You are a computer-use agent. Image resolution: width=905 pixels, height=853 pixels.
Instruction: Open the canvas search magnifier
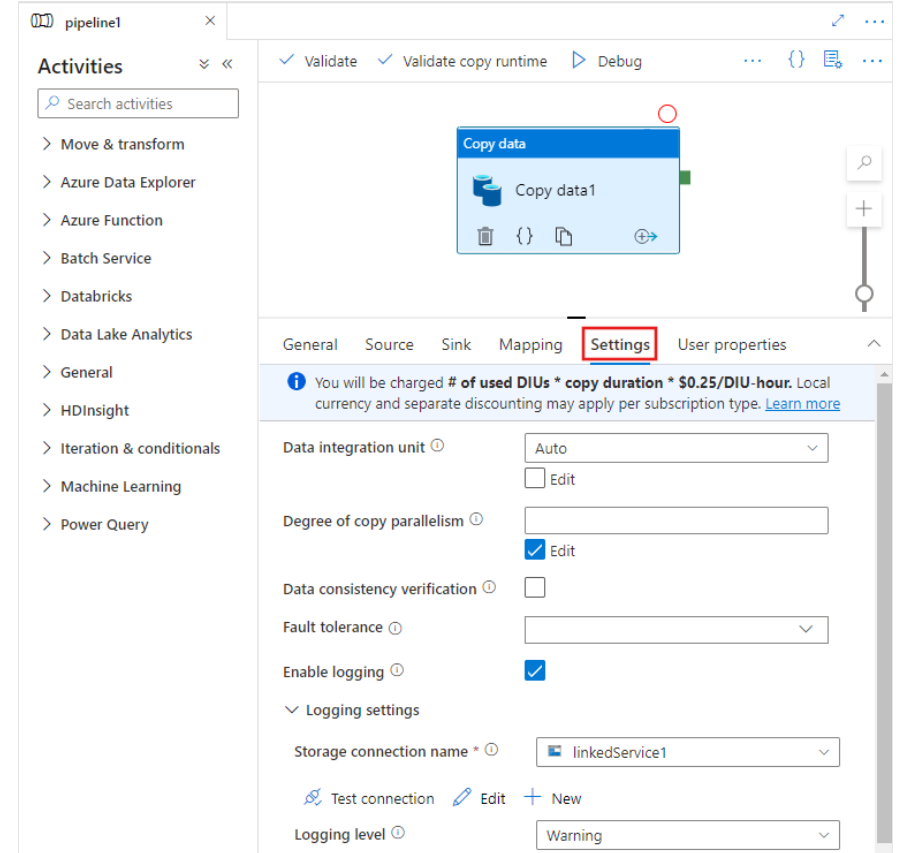click(x=863, y=163)
